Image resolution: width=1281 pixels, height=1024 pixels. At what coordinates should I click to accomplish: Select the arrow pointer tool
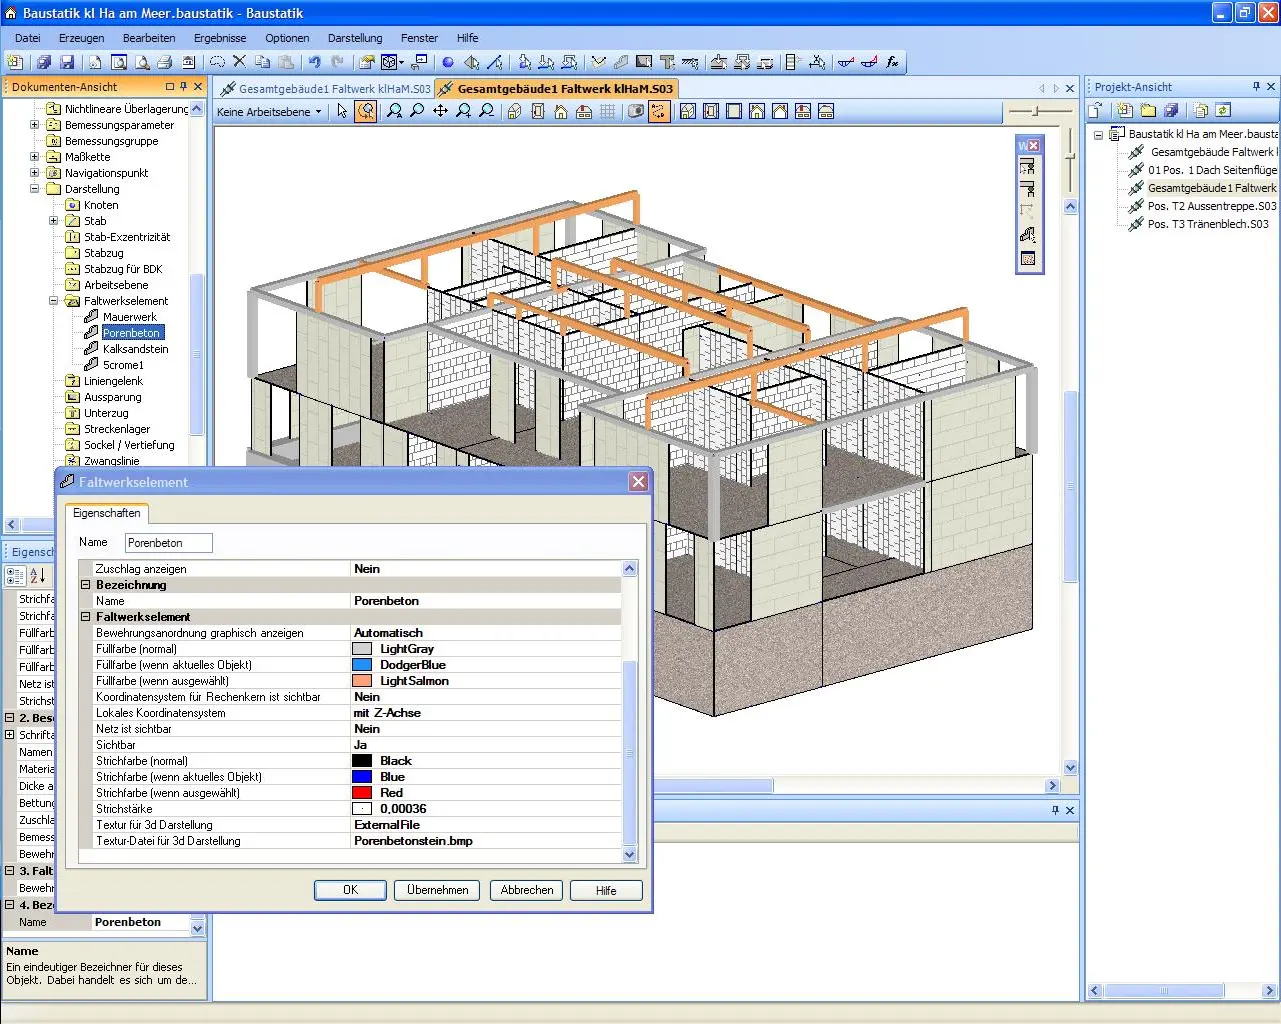click(342, 111)
